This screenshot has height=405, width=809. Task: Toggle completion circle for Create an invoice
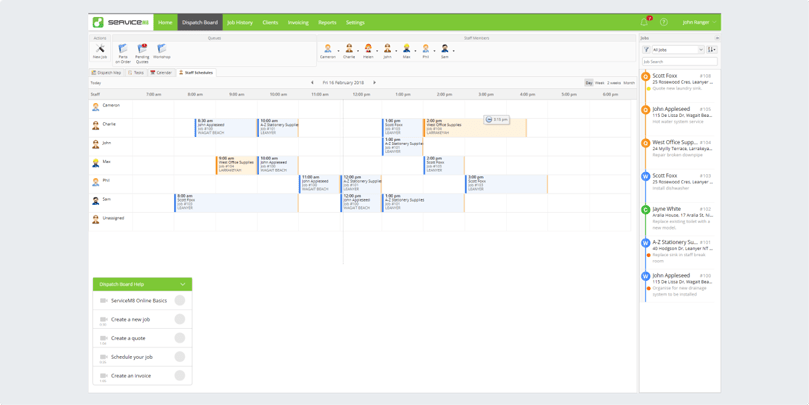click(x=180, y=376)
